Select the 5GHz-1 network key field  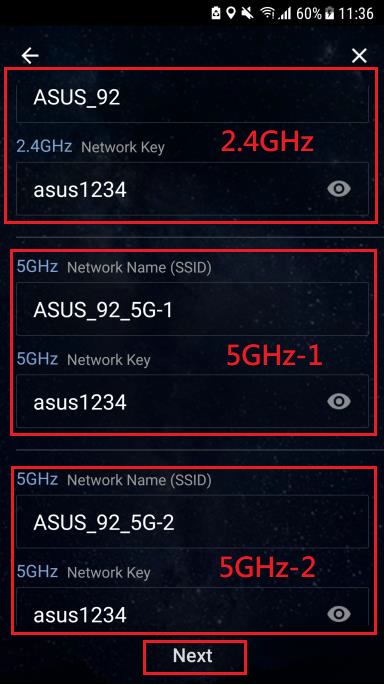pos(192,401)
